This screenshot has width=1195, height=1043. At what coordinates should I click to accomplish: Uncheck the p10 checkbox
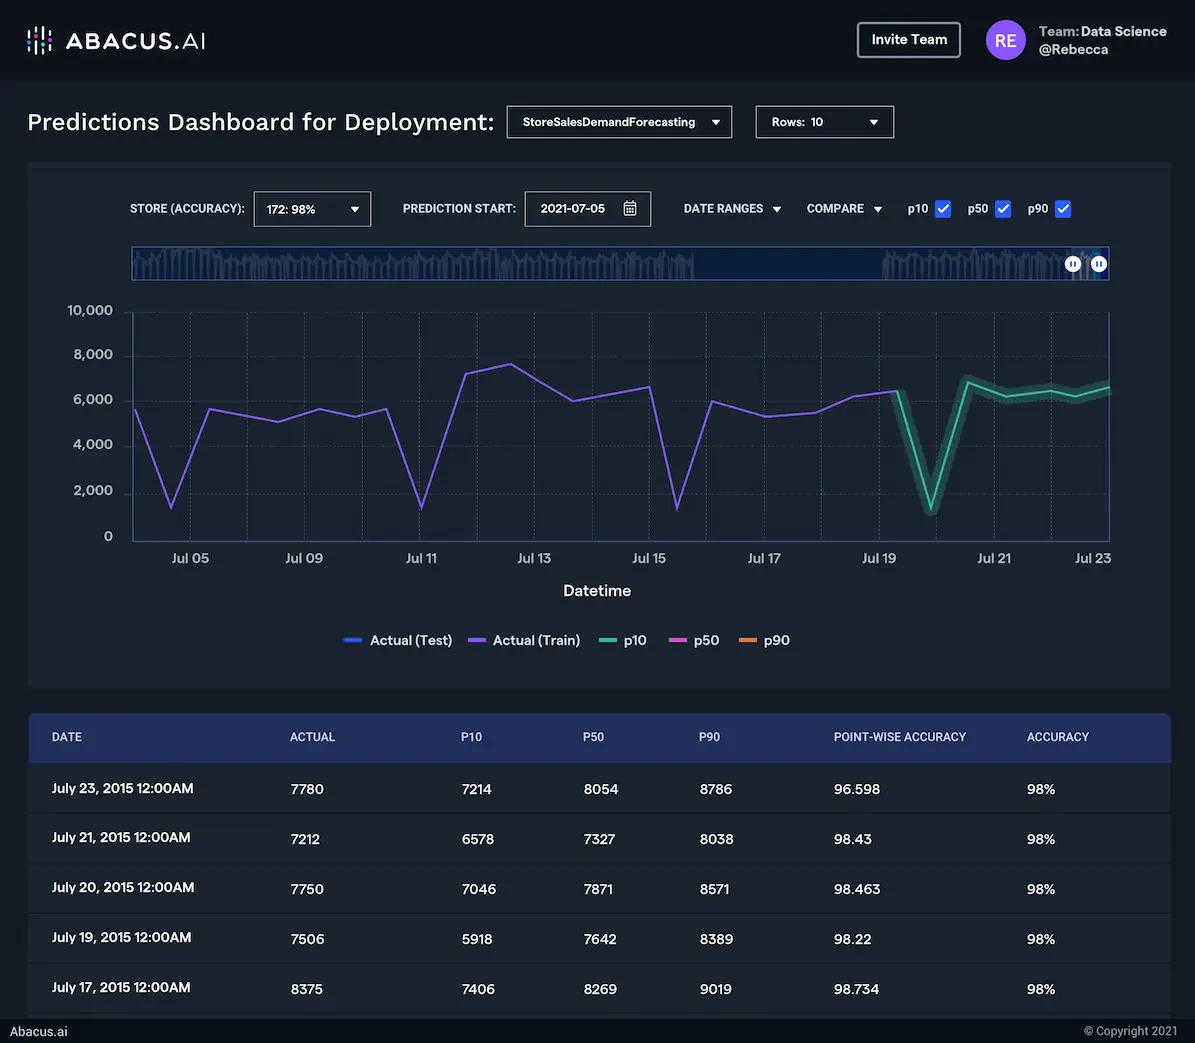(x=943, y=209)
